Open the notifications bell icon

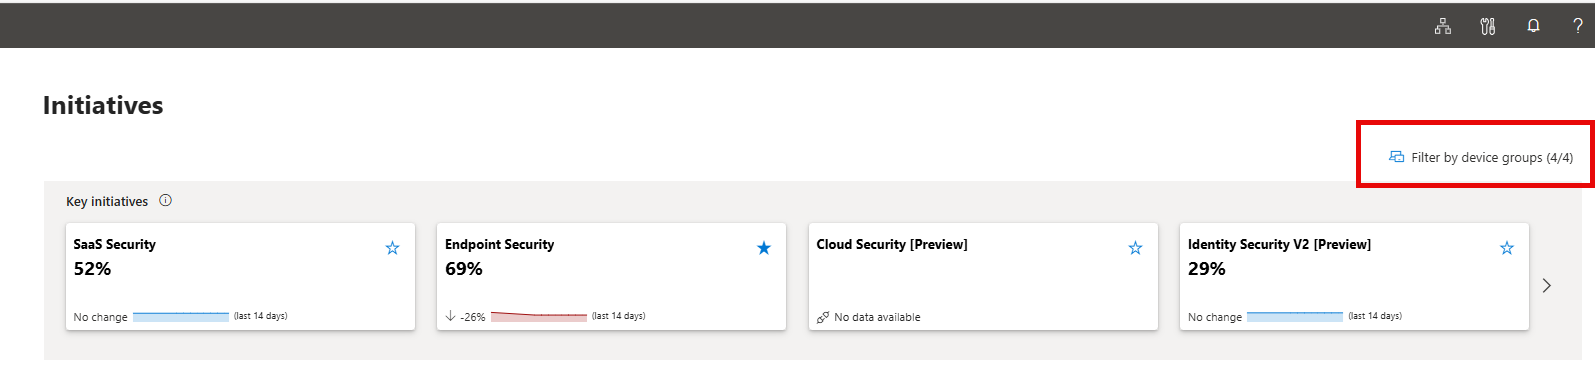(x=1533, y=26)
